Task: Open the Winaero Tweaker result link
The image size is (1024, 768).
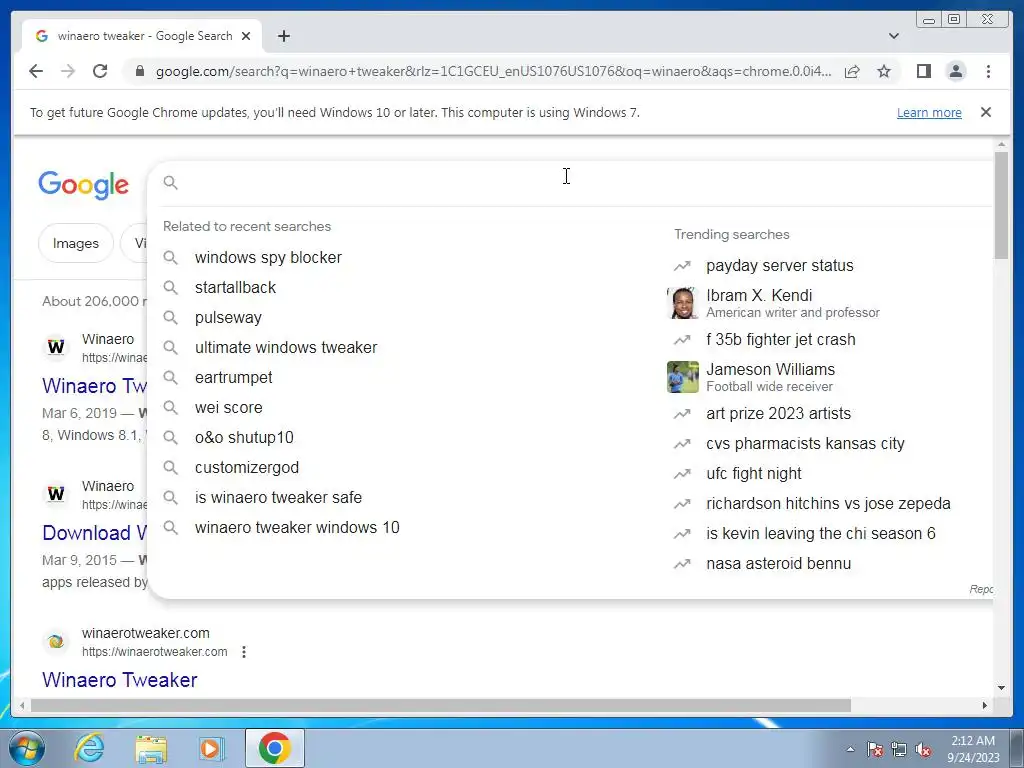Action: tap(120, 680)
